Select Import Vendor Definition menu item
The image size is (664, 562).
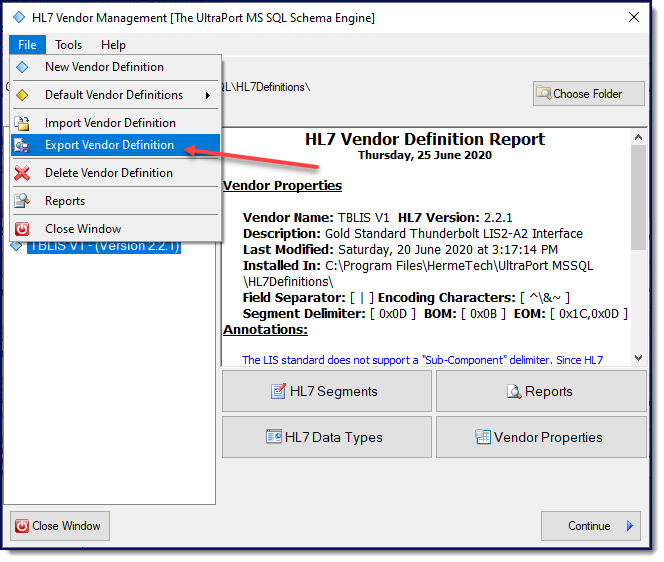pos(116,123)
